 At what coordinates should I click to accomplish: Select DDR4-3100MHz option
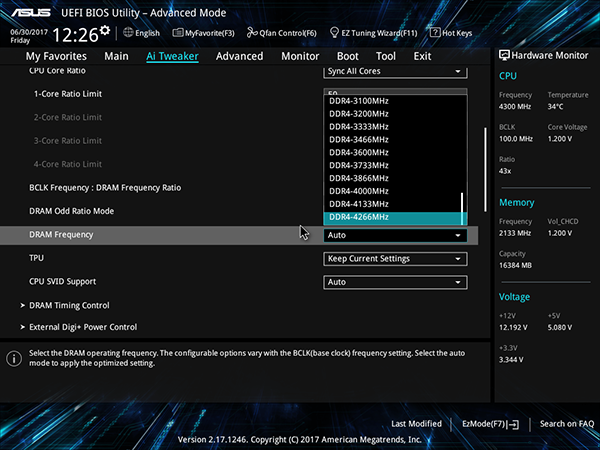[x=392, y=101]
